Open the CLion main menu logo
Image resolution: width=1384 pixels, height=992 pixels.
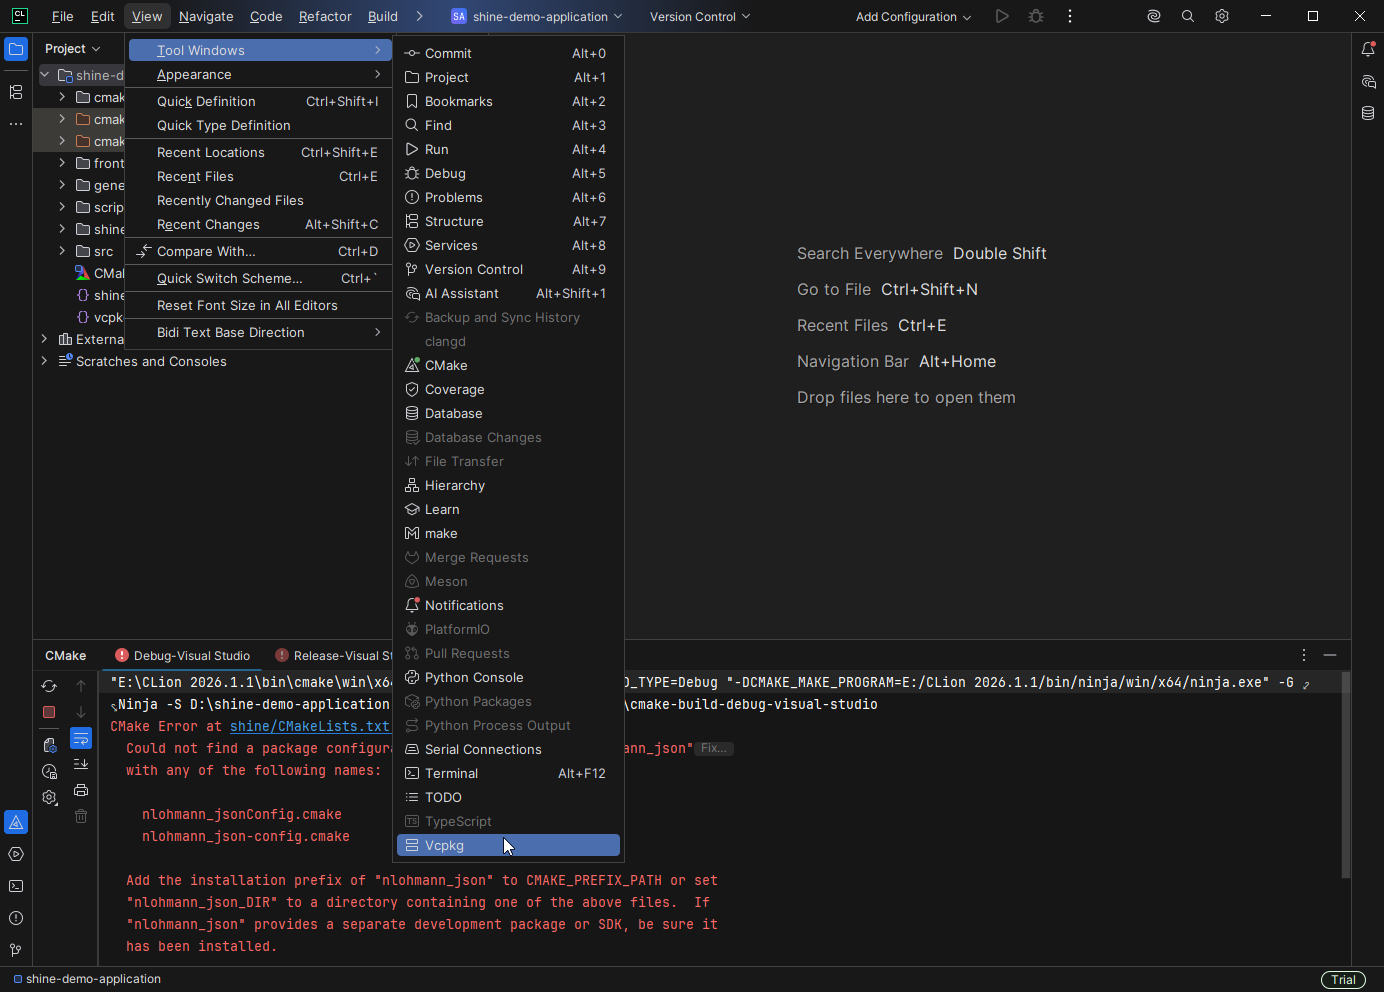pyautogui.click(x=20, y=16)
